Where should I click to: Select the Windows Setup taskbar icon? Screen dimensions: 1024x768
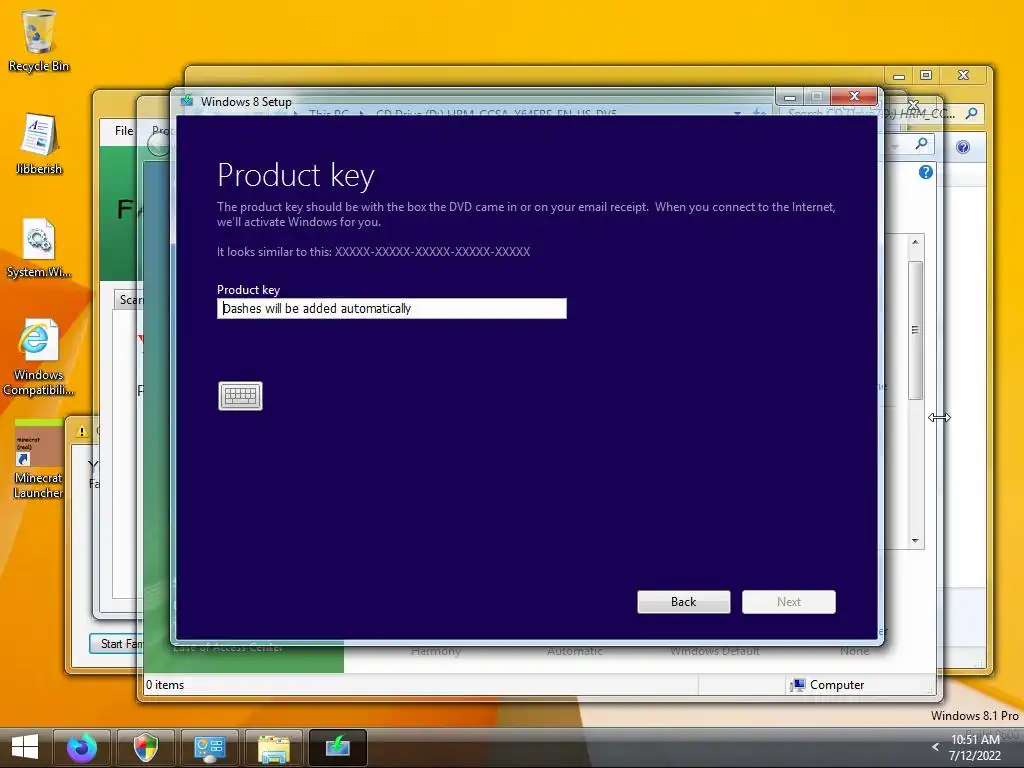click(338, 747)
